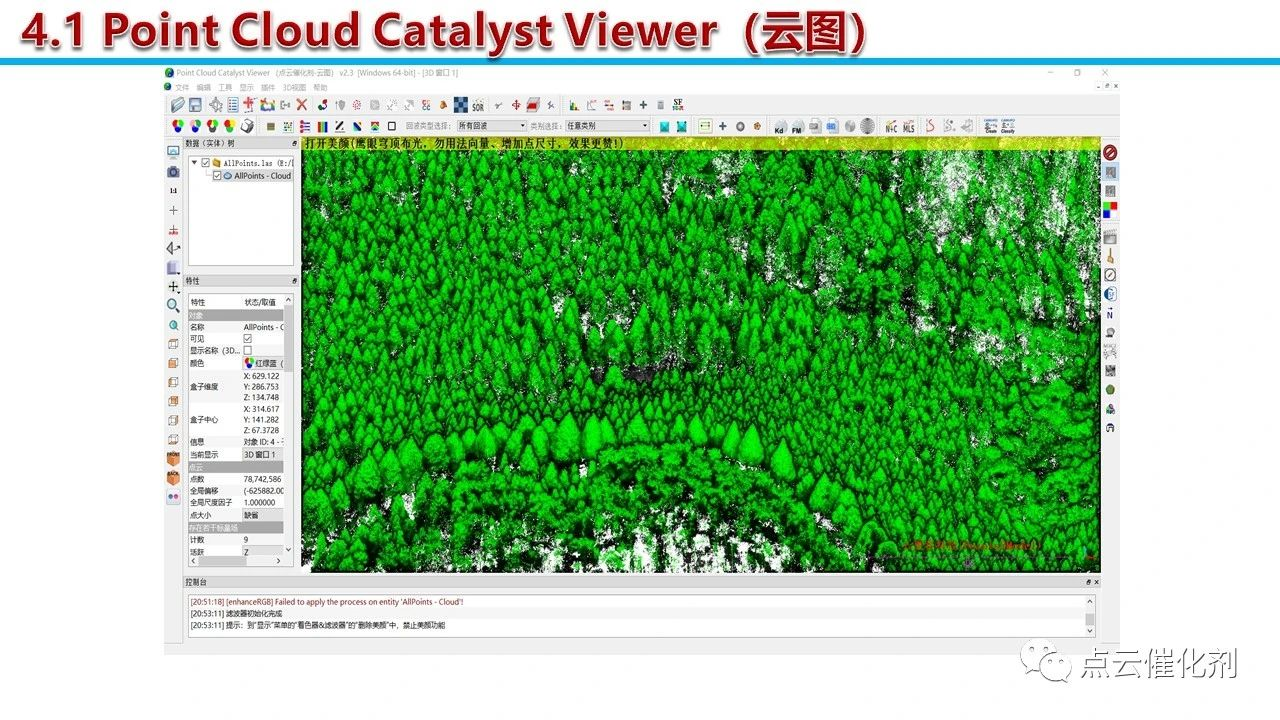Toggle the 可见 visible checkbox
This screenshot has width=1280, height=720.
(248, 339)
